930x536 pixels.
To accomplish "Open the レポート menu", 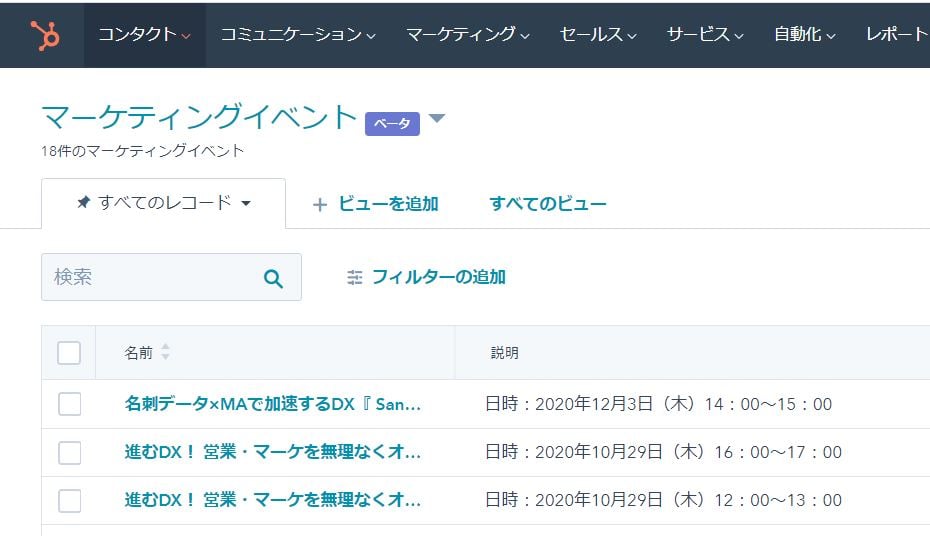I will [897, 34].
